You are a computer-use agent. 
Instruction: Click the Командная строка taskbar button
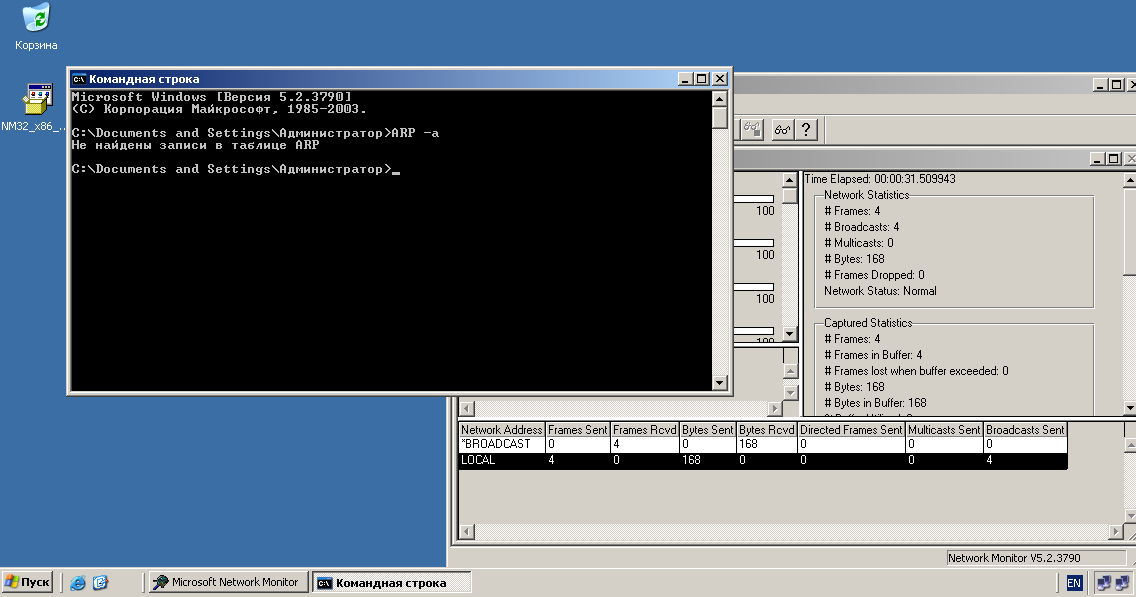click(392, 582)
